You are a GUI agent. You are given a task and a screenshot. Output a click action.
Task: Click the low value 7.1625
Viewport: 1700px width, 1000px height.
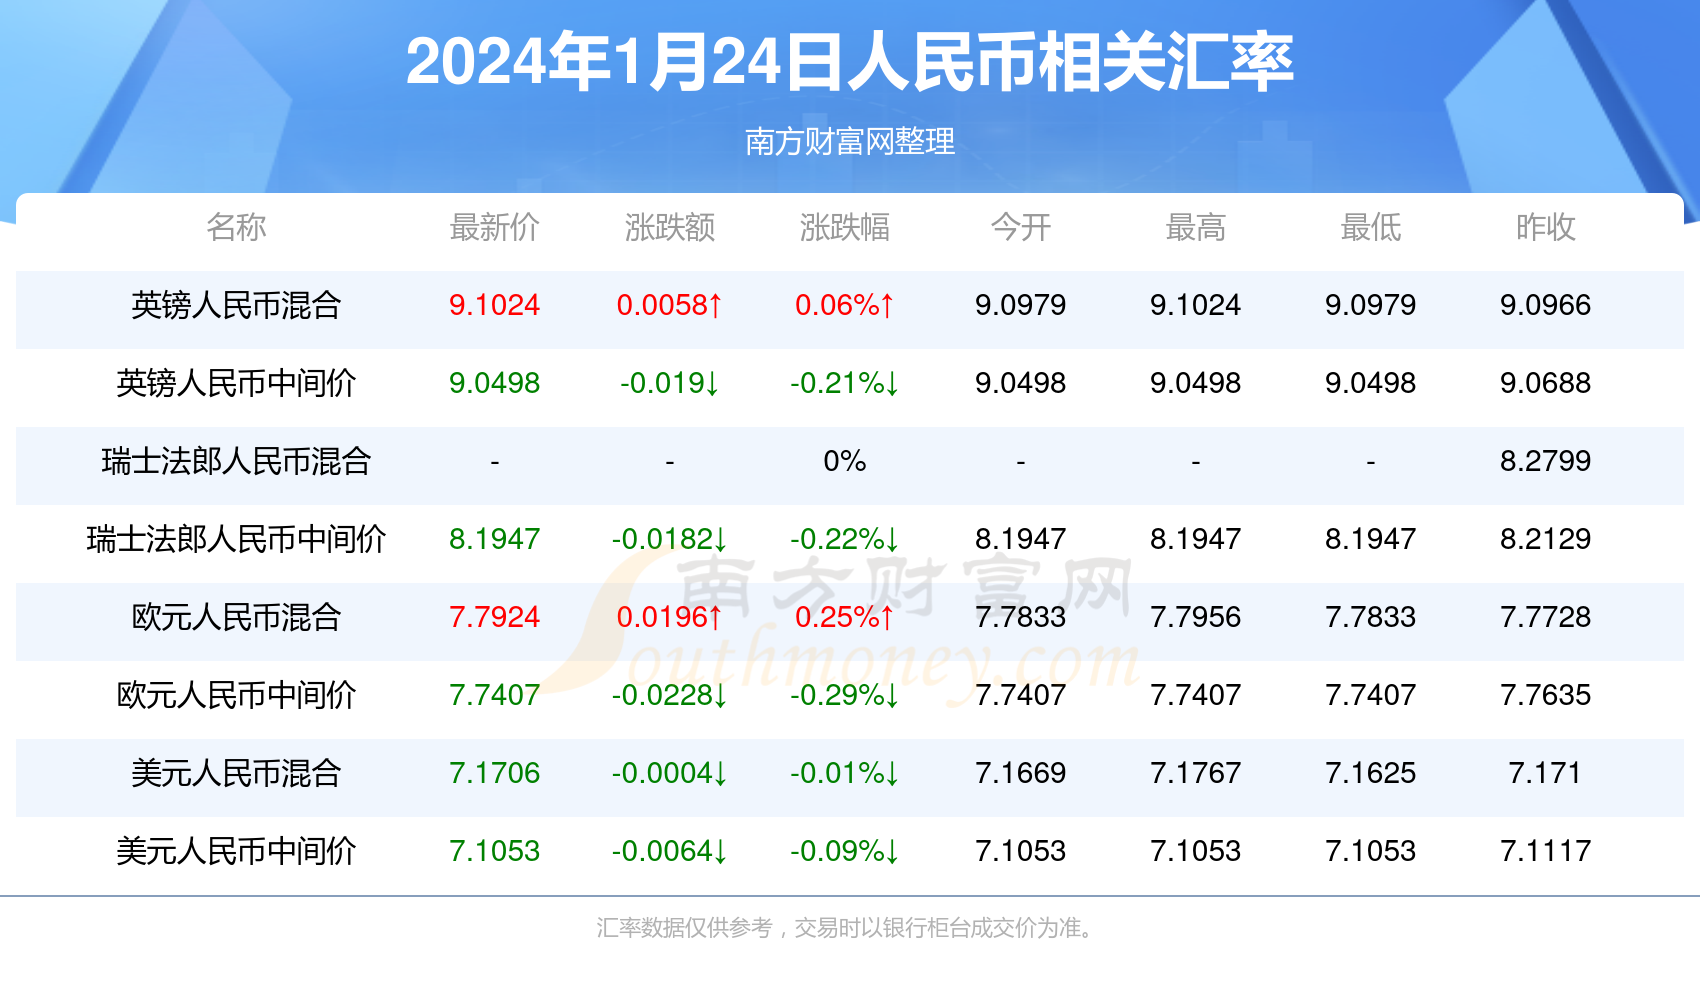(x=1370, y=773)
